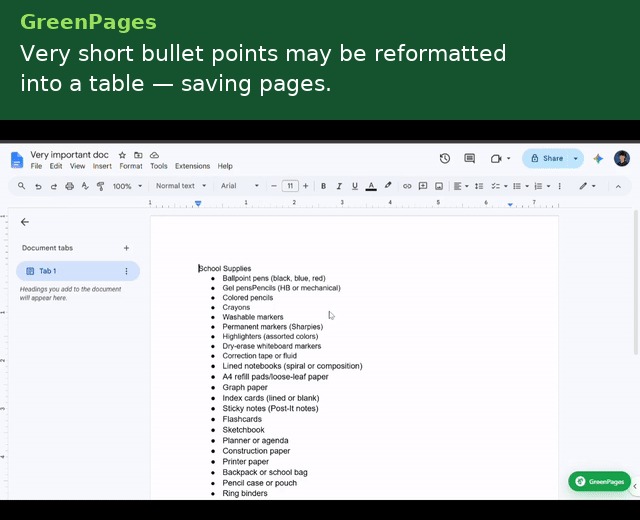Open the Arial font dropdown

tap(240, 186)
